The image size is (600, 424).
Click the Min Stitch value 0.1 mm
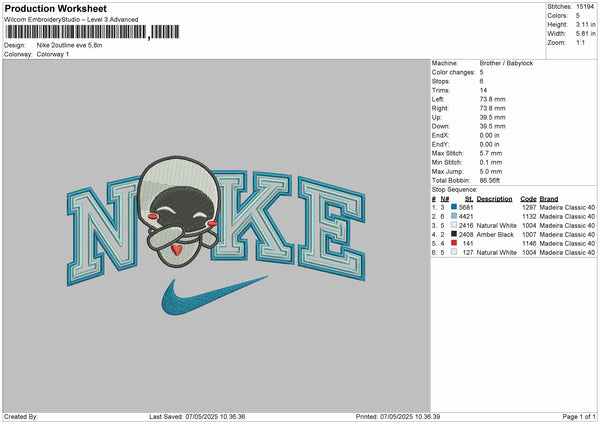coord(491,162)
